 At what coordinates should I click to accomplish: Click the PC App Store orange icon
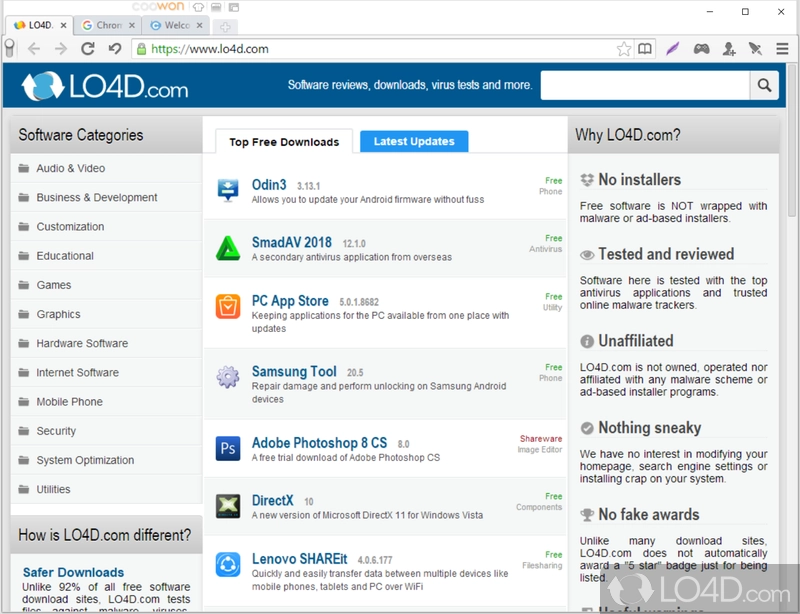click(228, 306)
